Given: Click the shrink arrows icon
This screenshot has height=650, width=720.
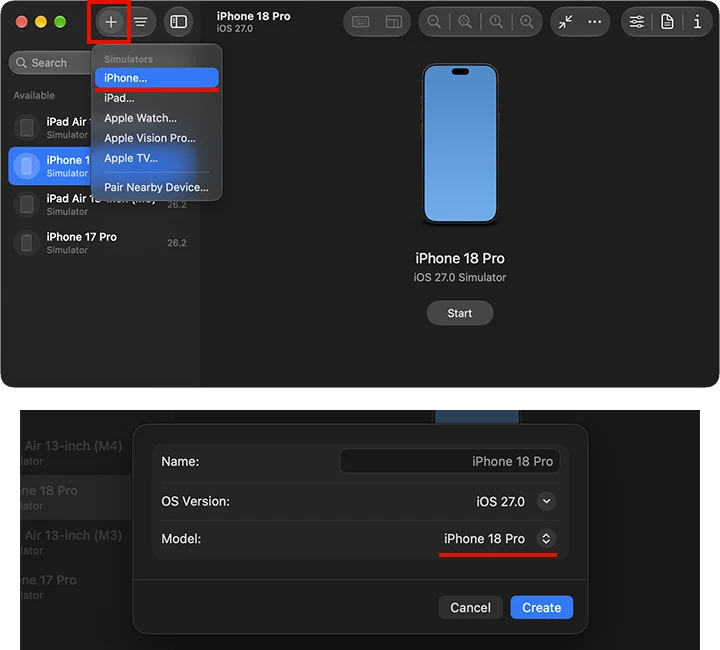Looking at the screenshot, I should [x=565, y=22].
